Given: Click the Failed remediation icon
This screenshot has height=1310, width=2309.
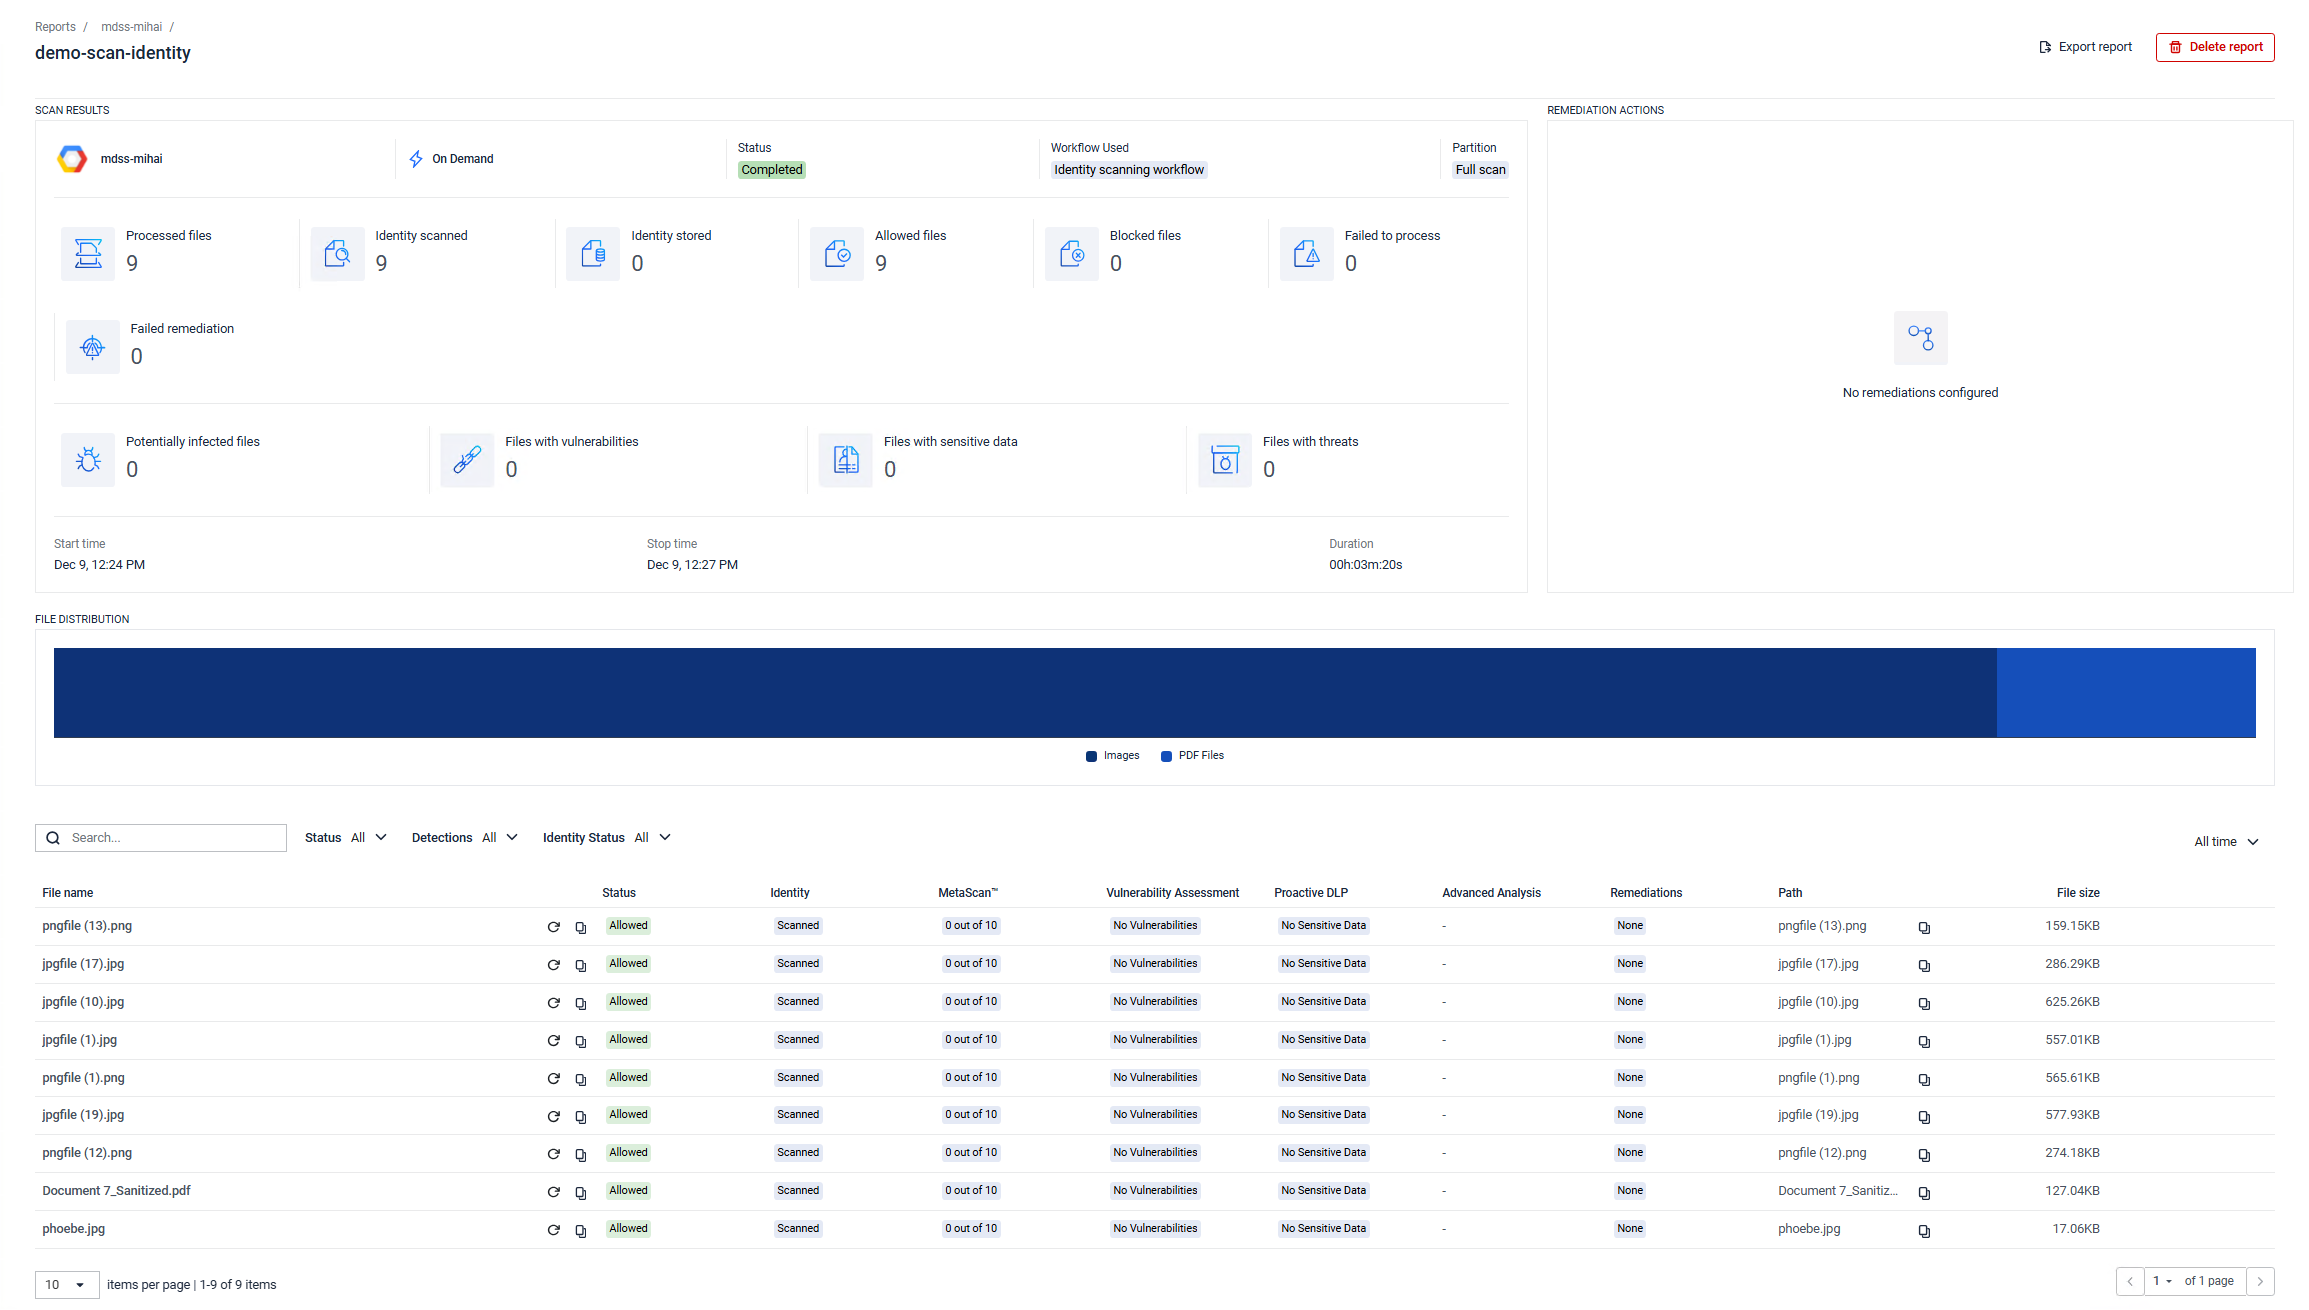Looking at the screenshot, I should coord(92,347).
